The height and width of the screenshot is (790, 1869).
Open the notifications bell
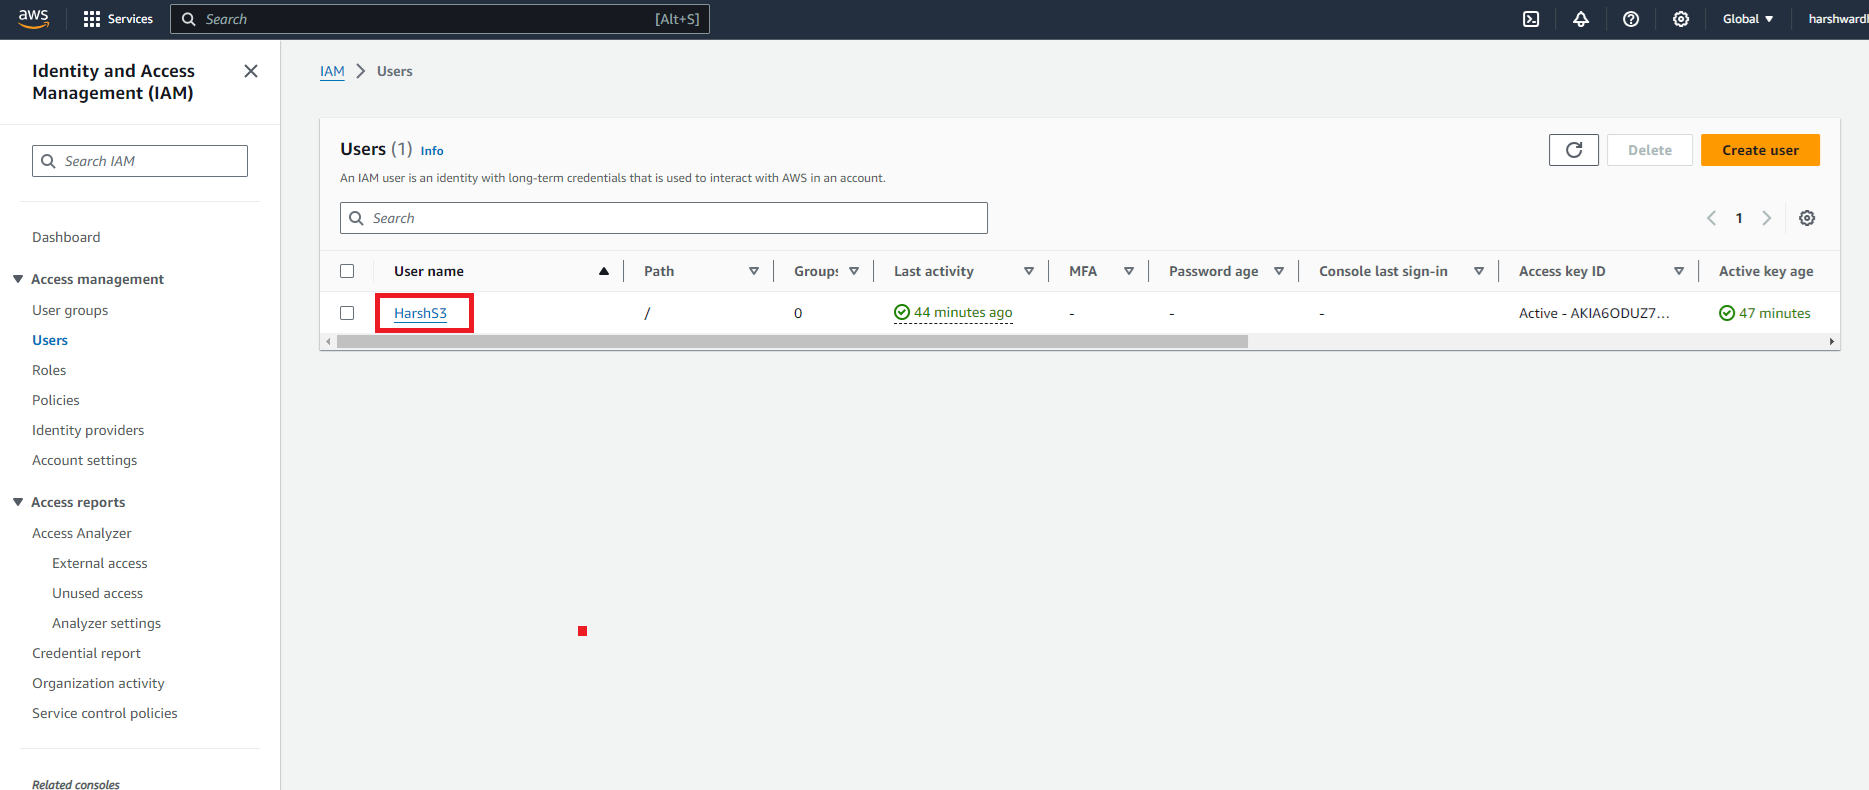[1581, 19]
